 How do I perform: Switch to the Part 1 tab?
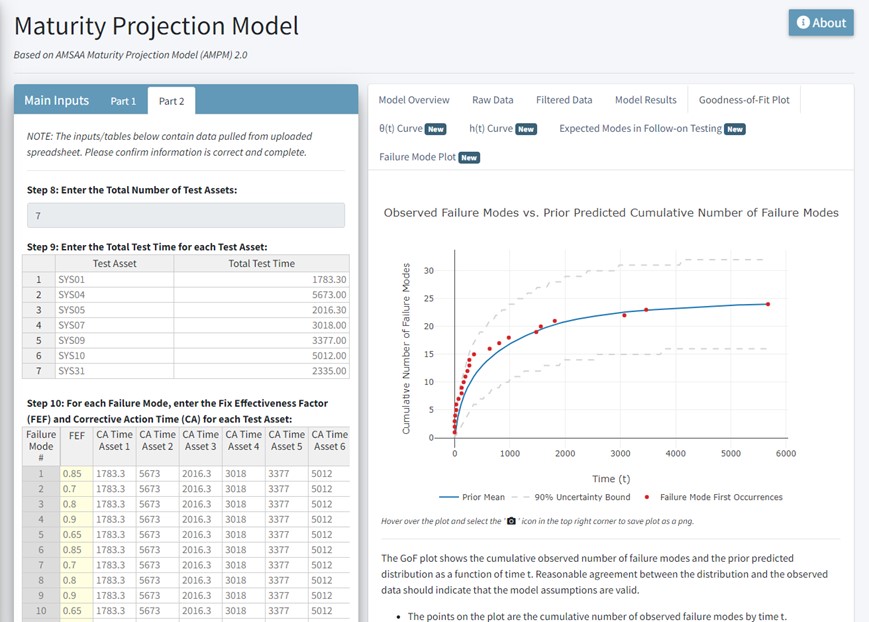(x=123, y=101)
